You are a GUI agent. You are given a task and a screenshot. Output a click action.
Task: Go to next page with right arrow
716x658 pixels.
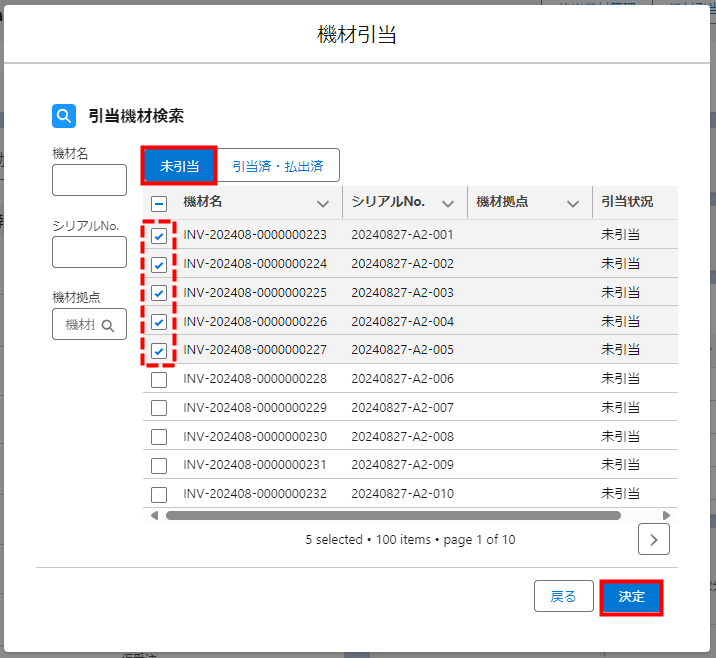[x=653, y=539]
